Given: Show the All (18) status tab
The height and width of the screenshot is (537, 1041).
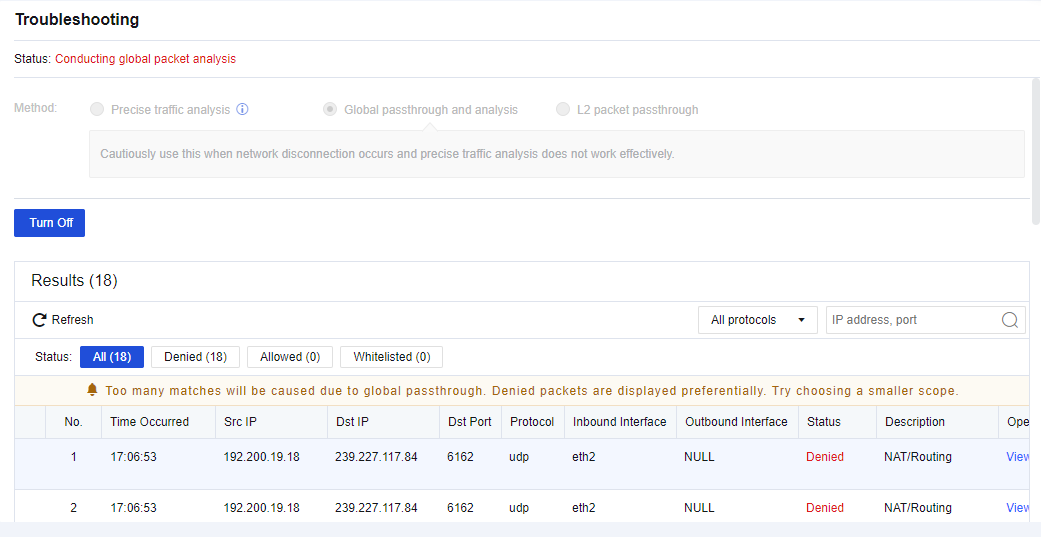Looking at the screenshot, I should tap(112, 357).
